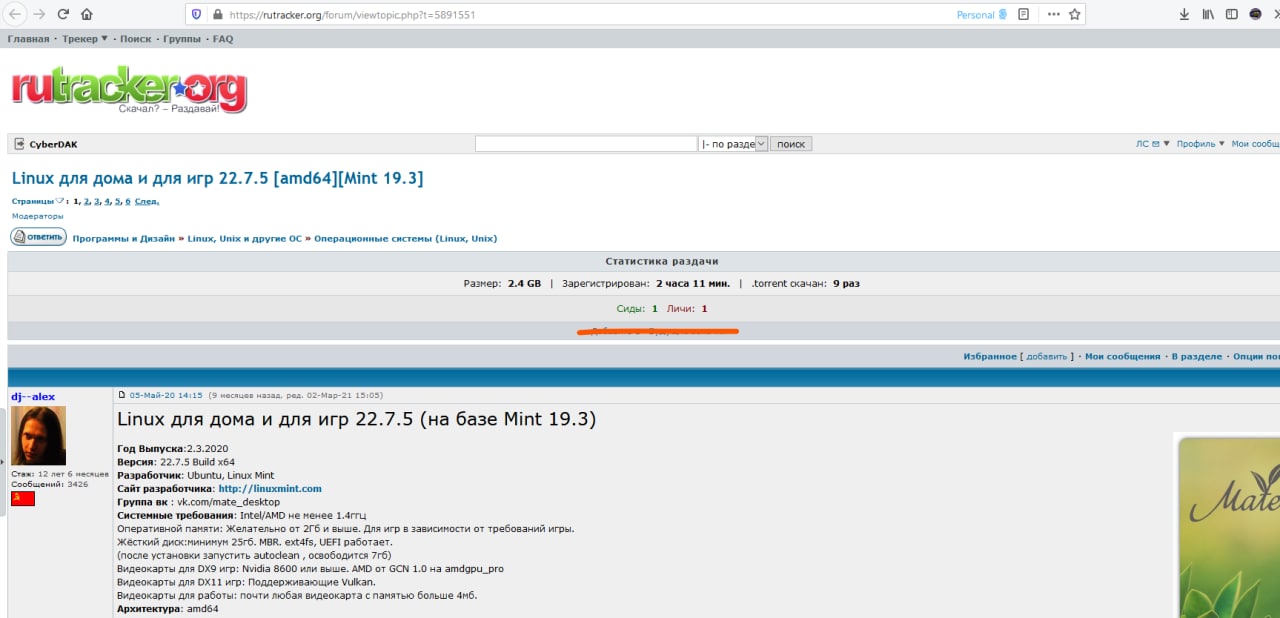Viewport: 1280px width, 618px height.
Task: Click the rutracker.org logo
Action: coord(129,88)
